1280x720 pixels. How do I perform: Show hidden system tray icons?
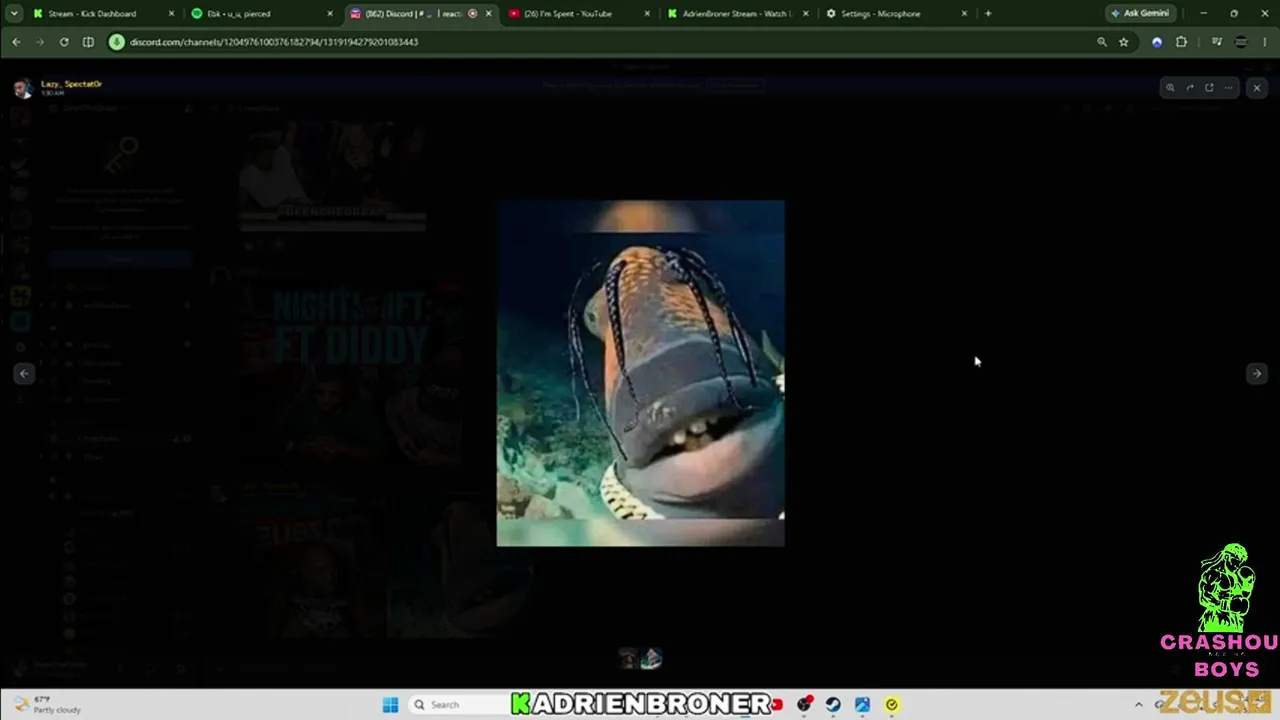click(x=1138, y=705)
